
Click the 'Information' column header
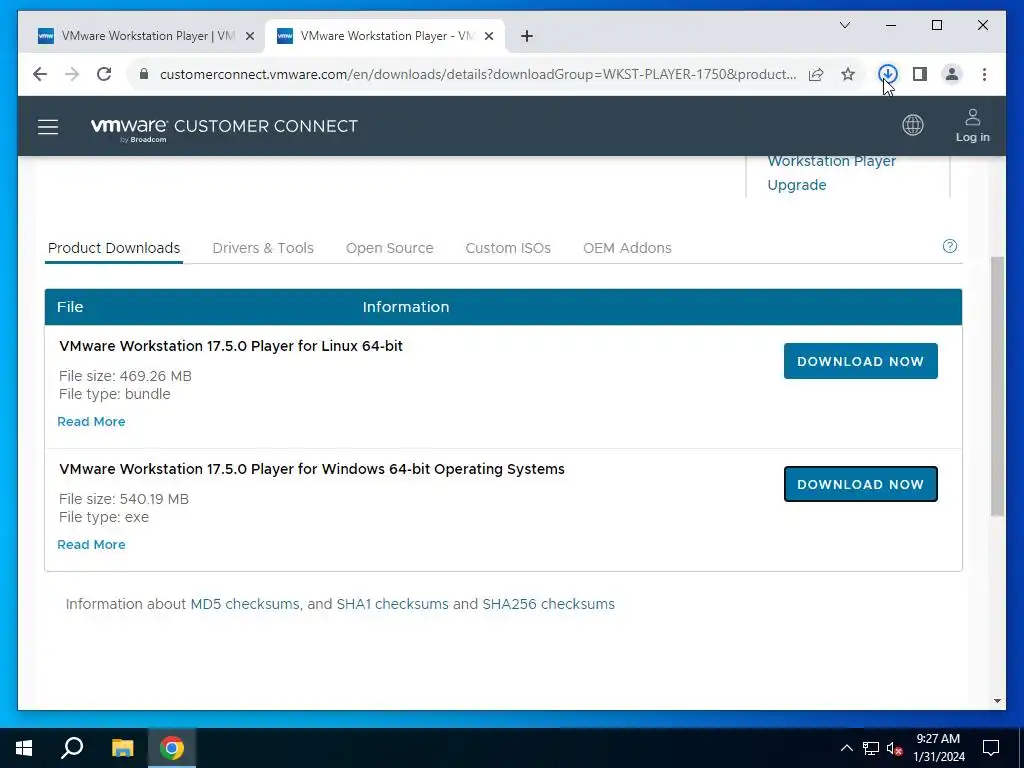[x=406, y=307]
